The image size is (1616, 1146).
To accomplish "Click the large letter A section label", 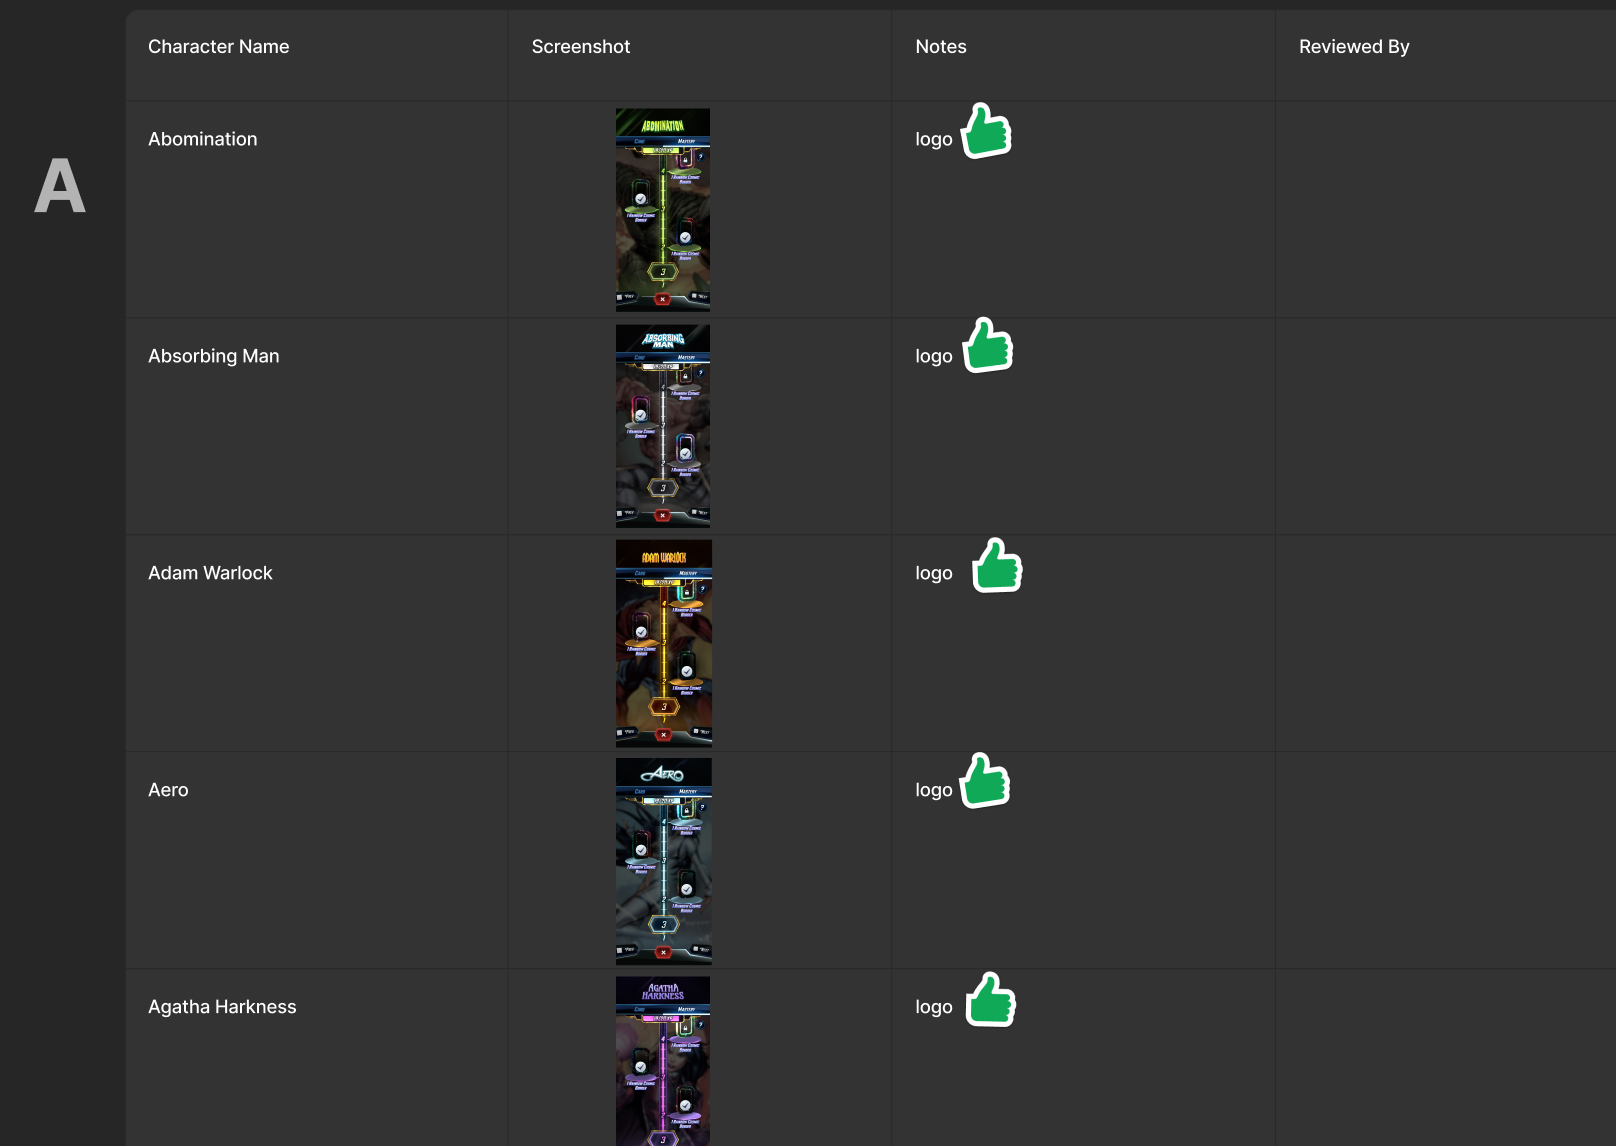I will coord(60,186).
